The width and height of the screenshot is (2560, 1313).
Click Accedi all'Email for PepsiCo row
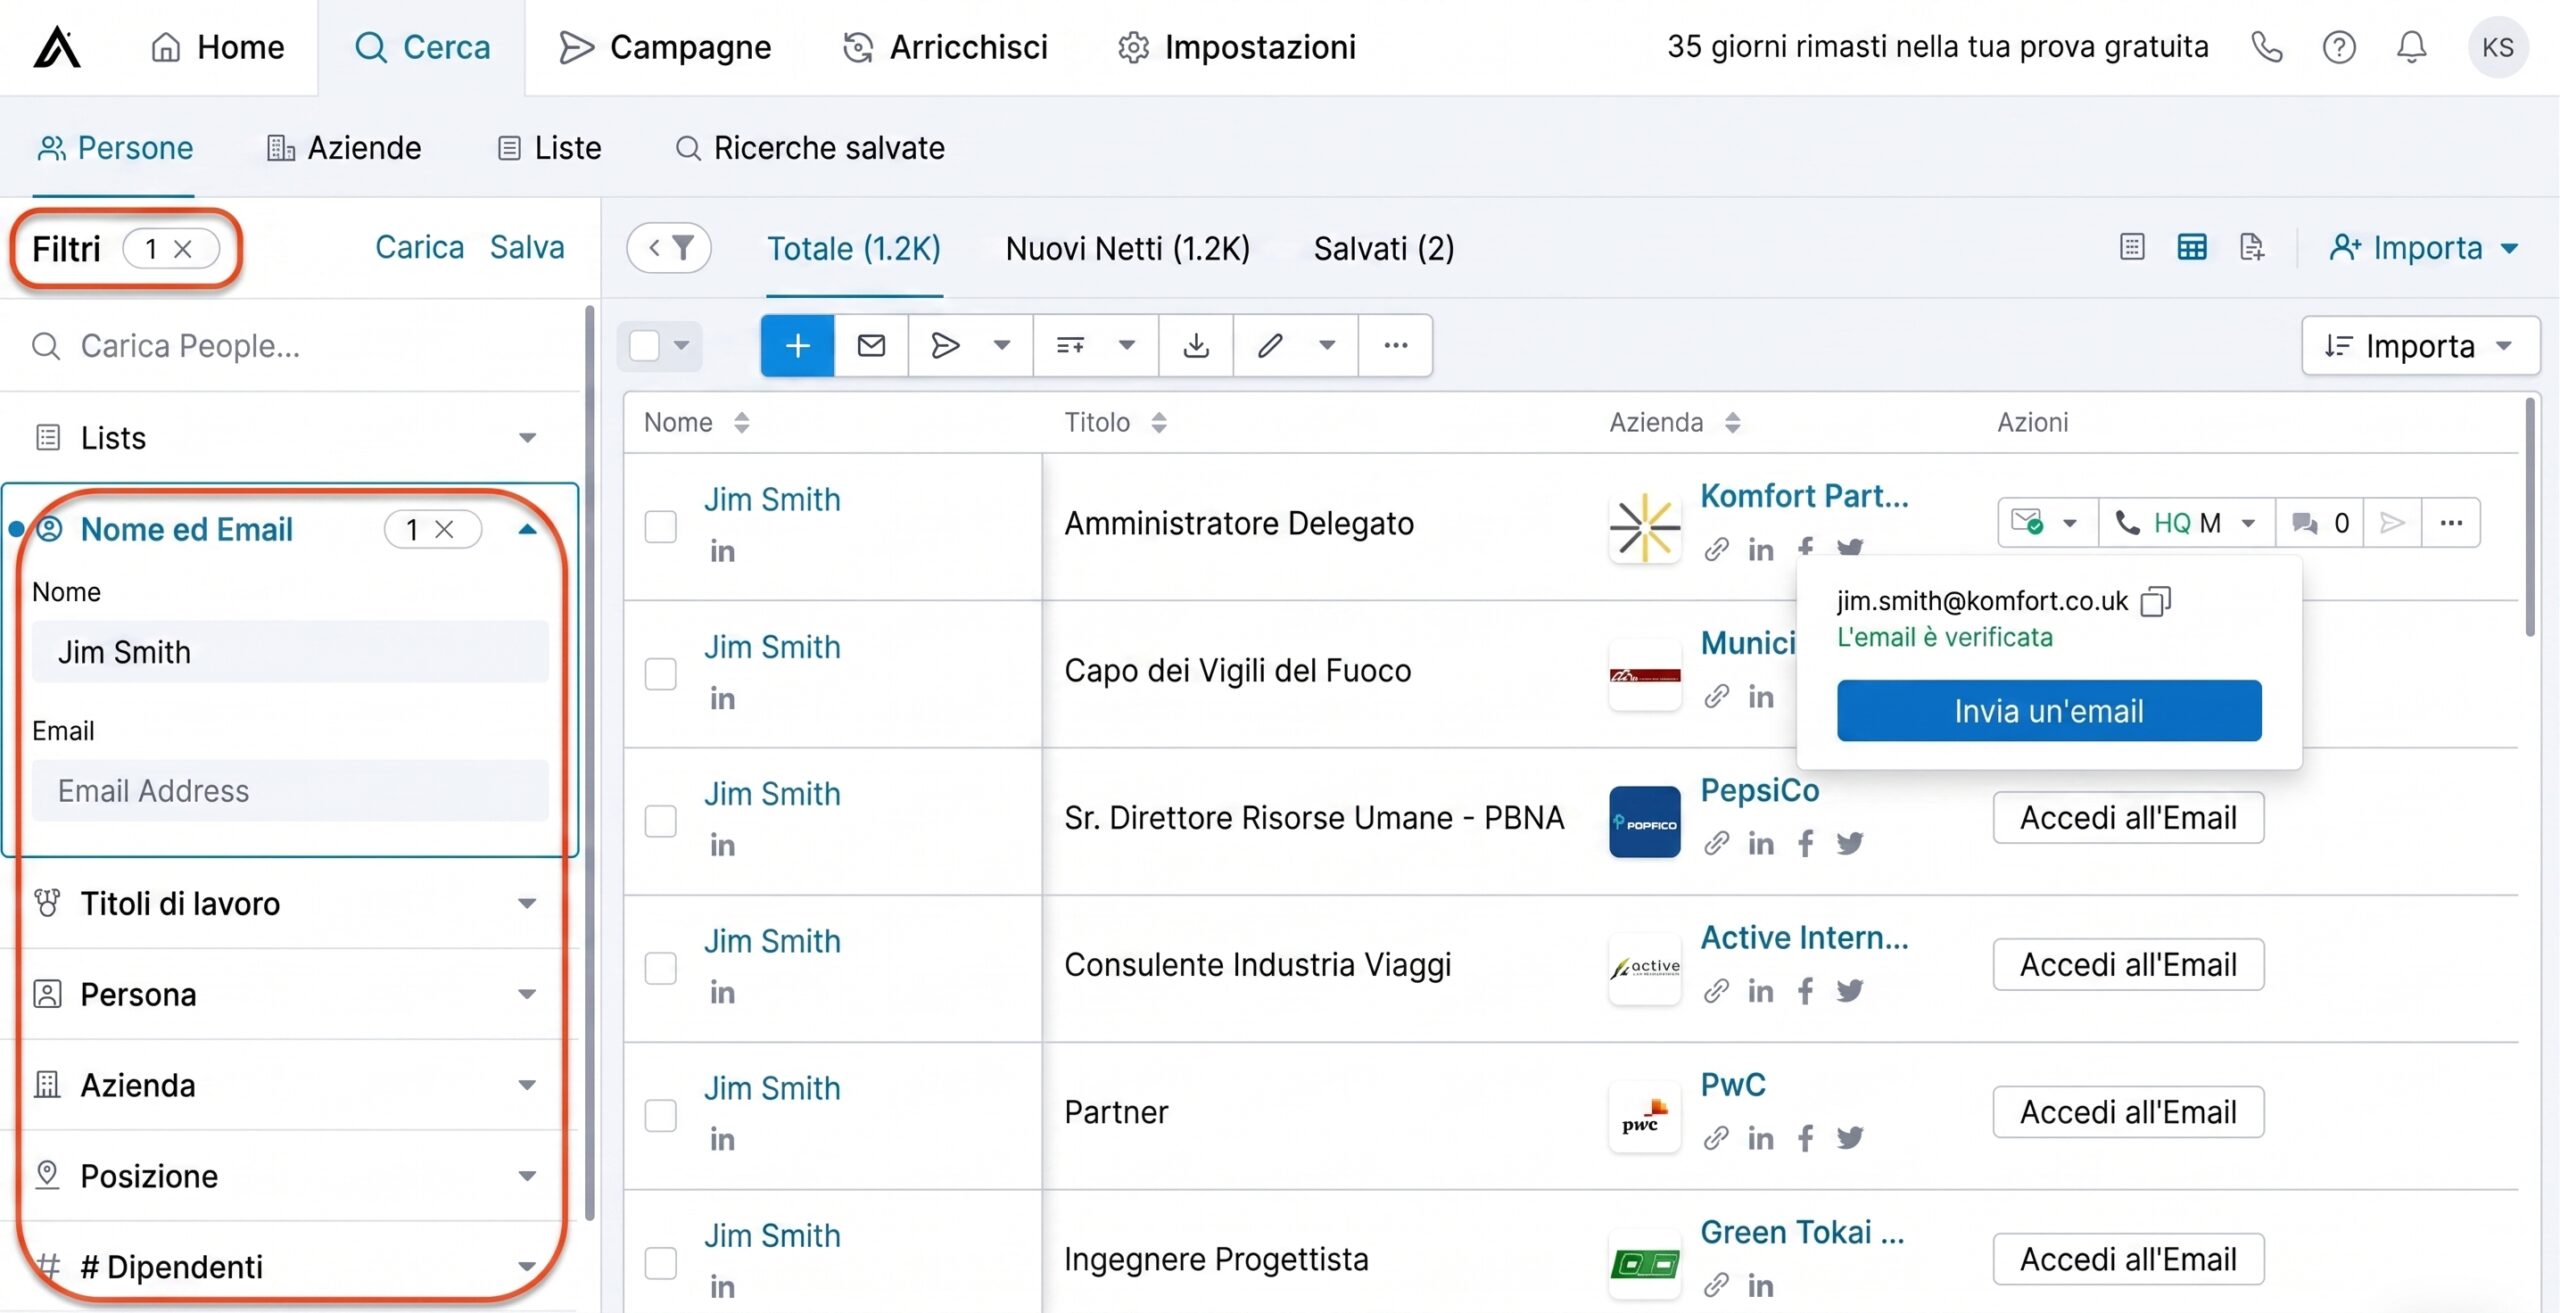[2128, 818]
